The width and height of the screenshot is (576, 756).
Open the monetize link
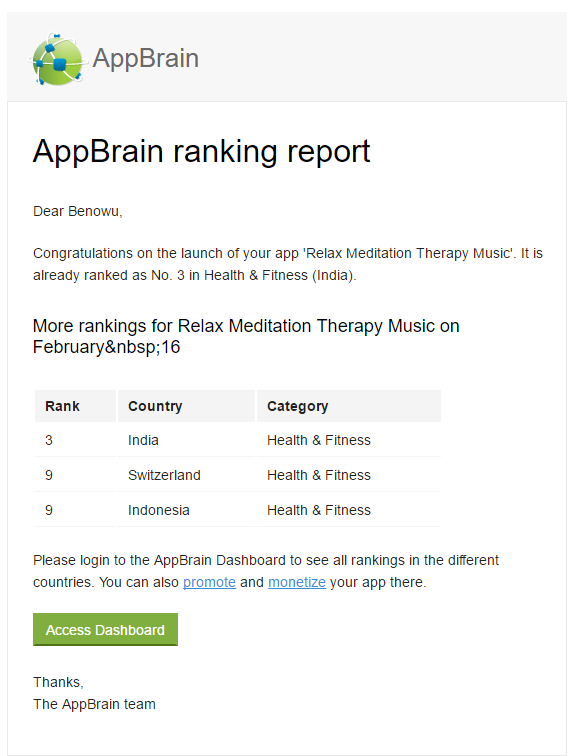(297, 582)
